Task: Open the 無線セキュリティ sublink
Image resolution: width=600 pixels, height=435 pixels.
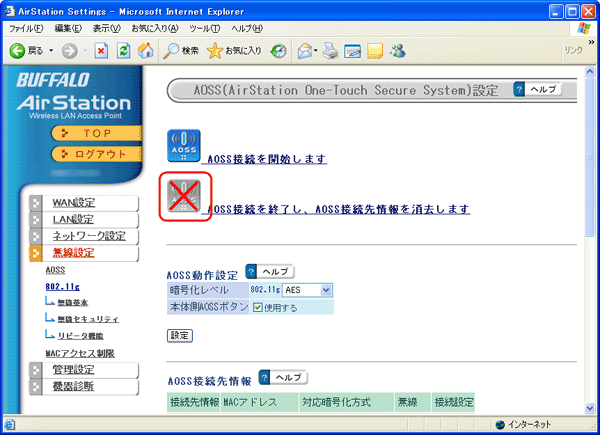Action: [88, 319]
